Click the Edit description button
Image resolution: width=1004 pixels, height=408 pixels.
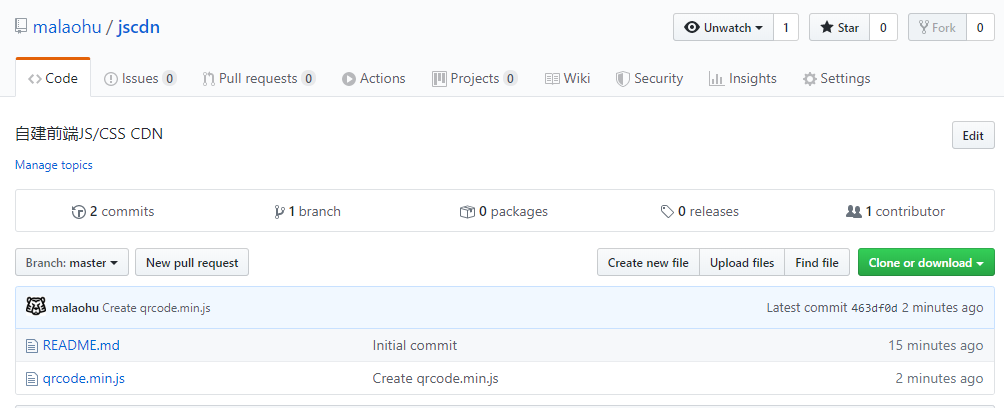tap(972, 136)
